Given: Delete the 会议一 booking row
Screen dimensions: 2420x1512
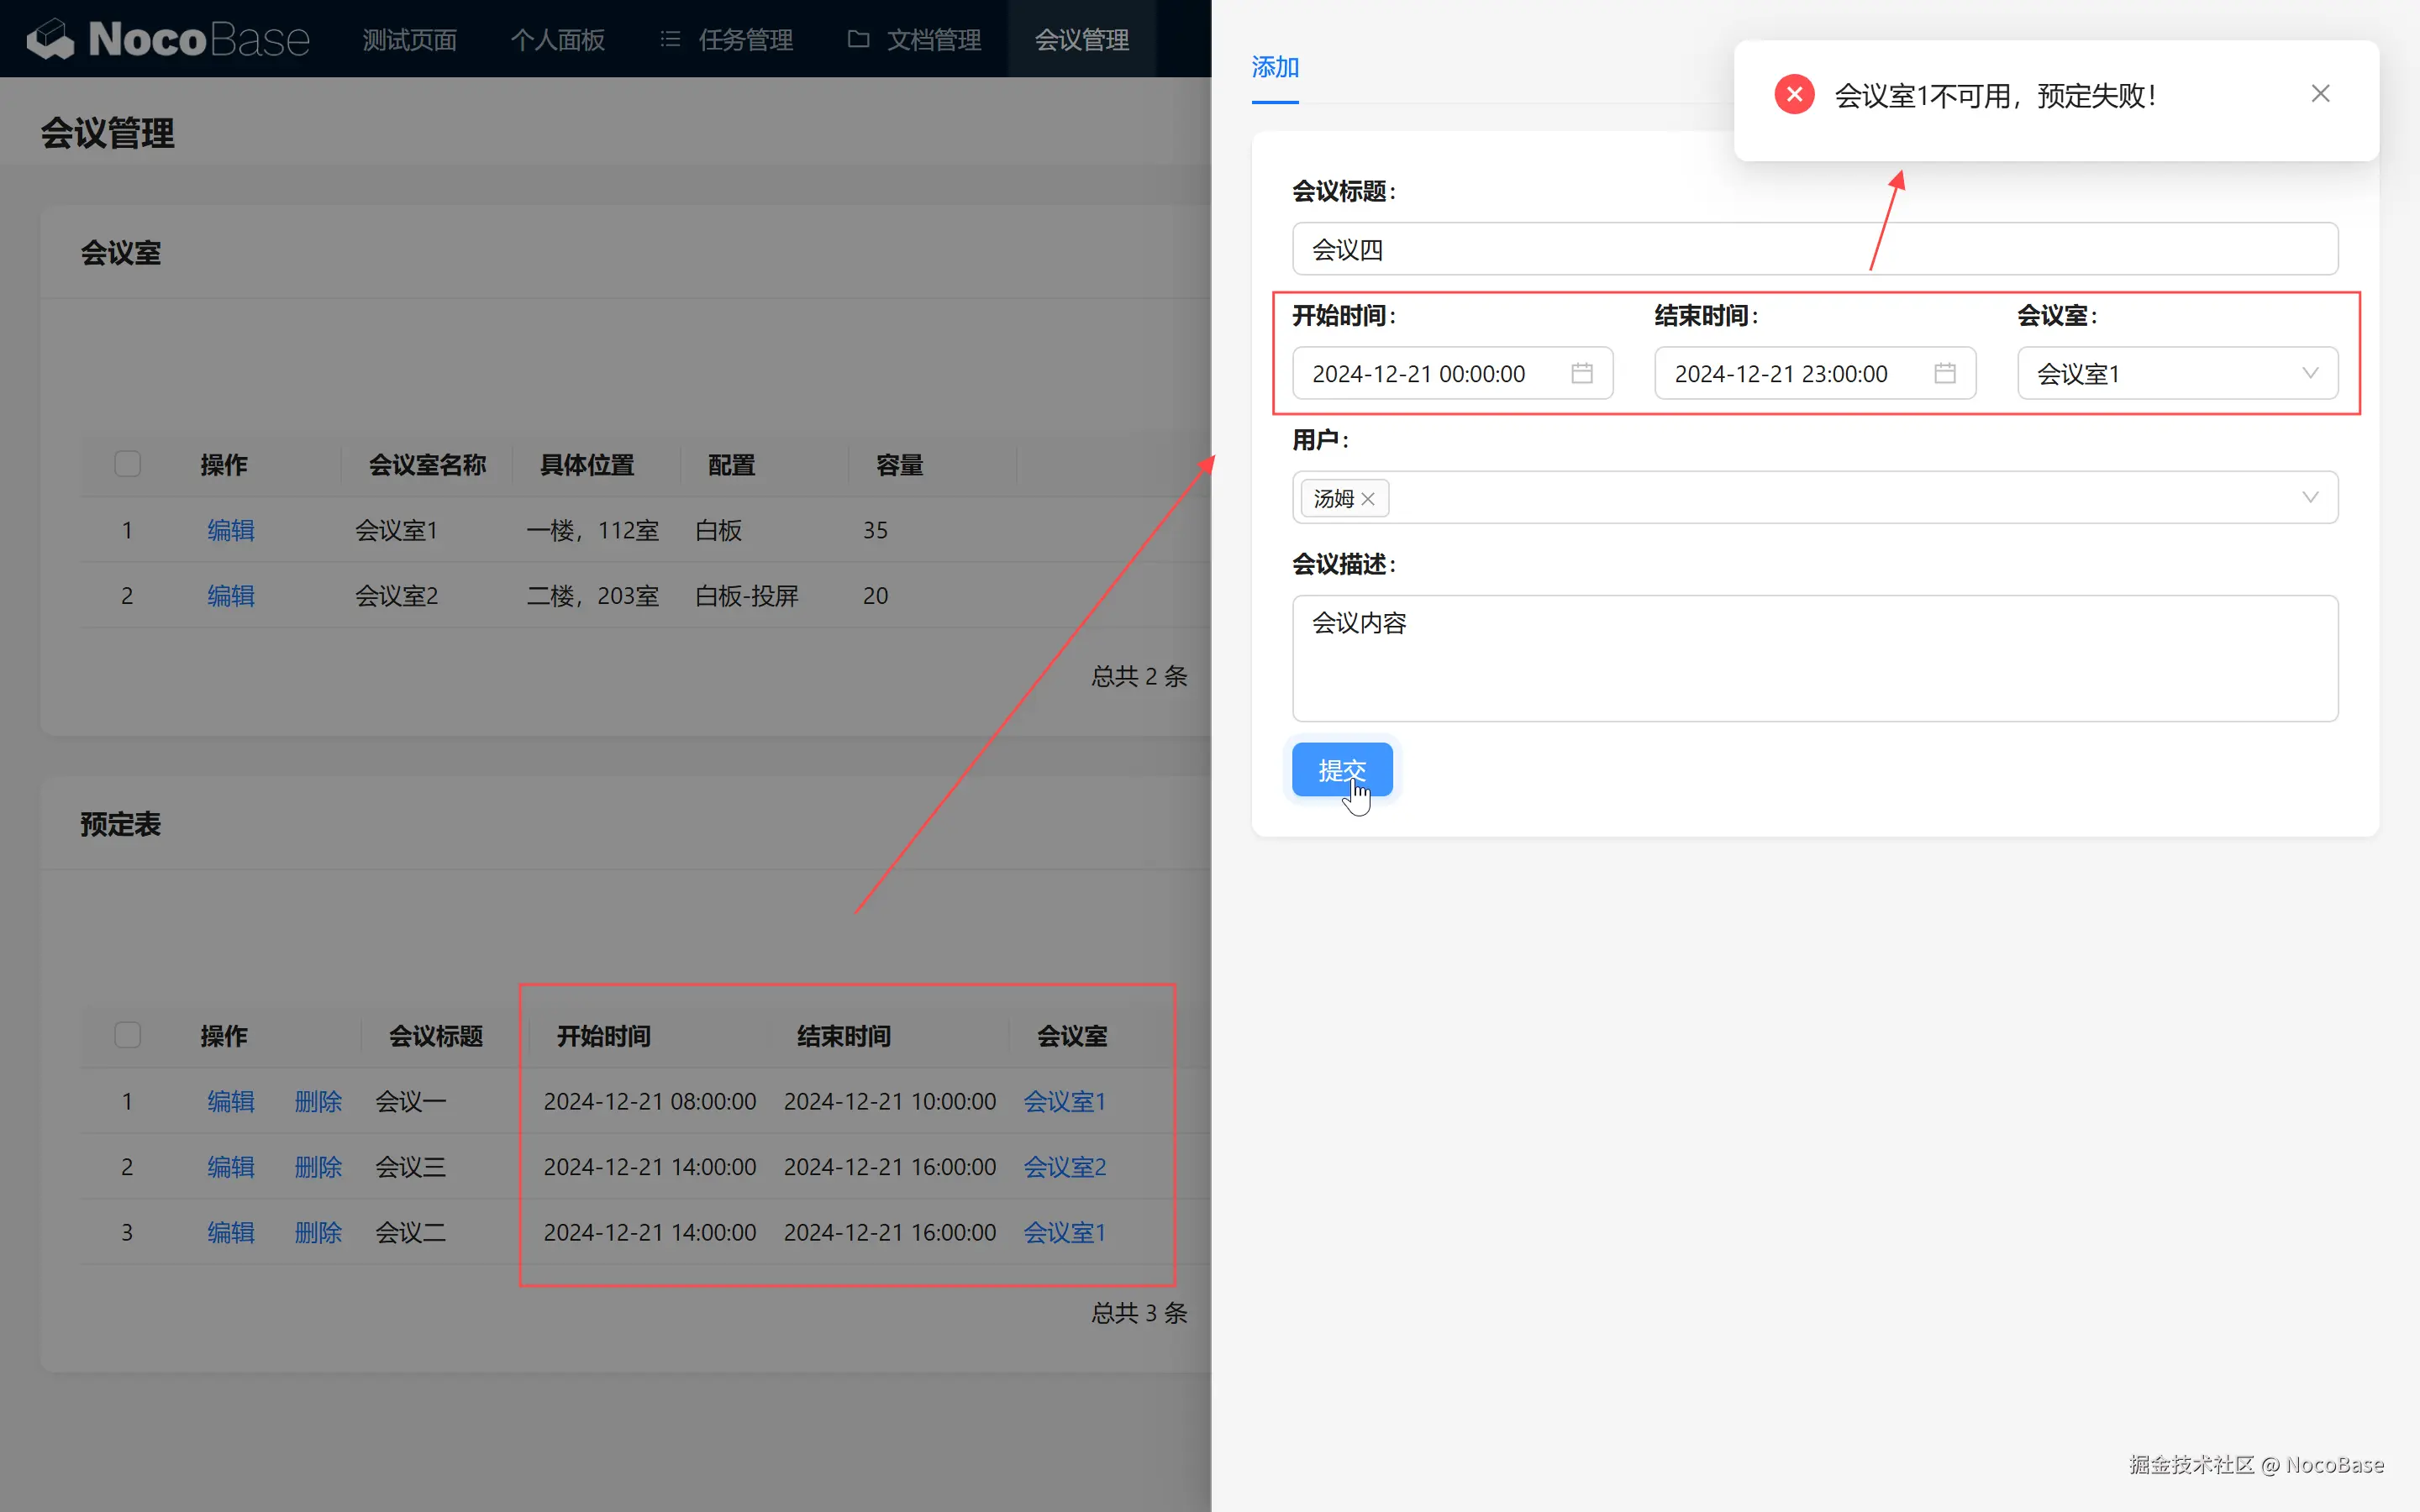Looking at the screenshot, I should (x=318, y=1101).
